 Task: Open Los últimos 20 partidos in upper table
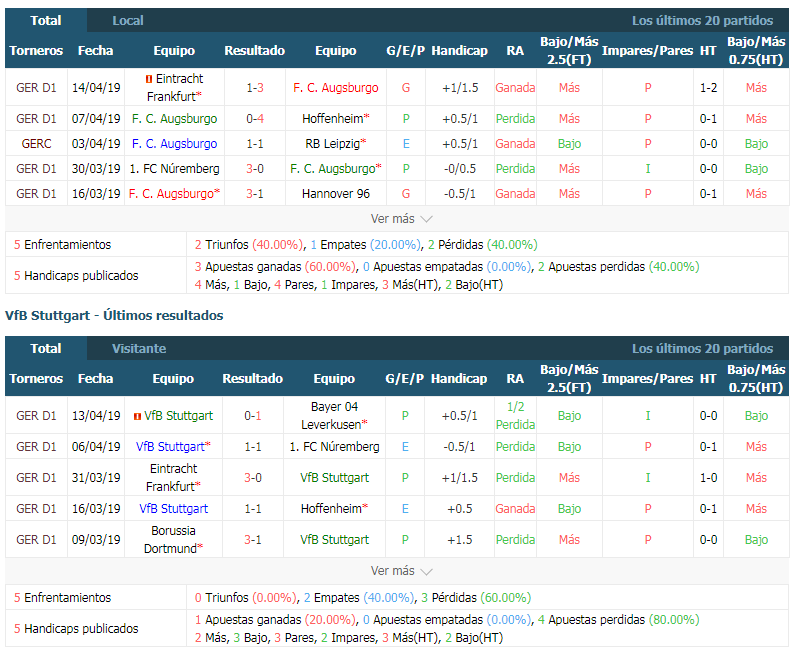click(x=702, y=21)
